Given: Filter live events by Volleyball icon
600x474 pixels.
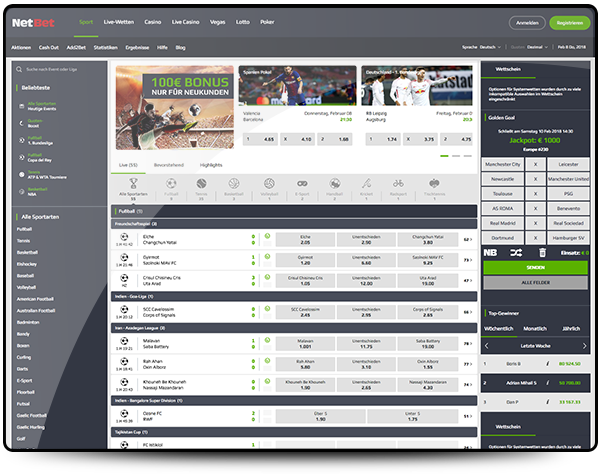Looking at the screenshot, I should [x=269, y=184].
